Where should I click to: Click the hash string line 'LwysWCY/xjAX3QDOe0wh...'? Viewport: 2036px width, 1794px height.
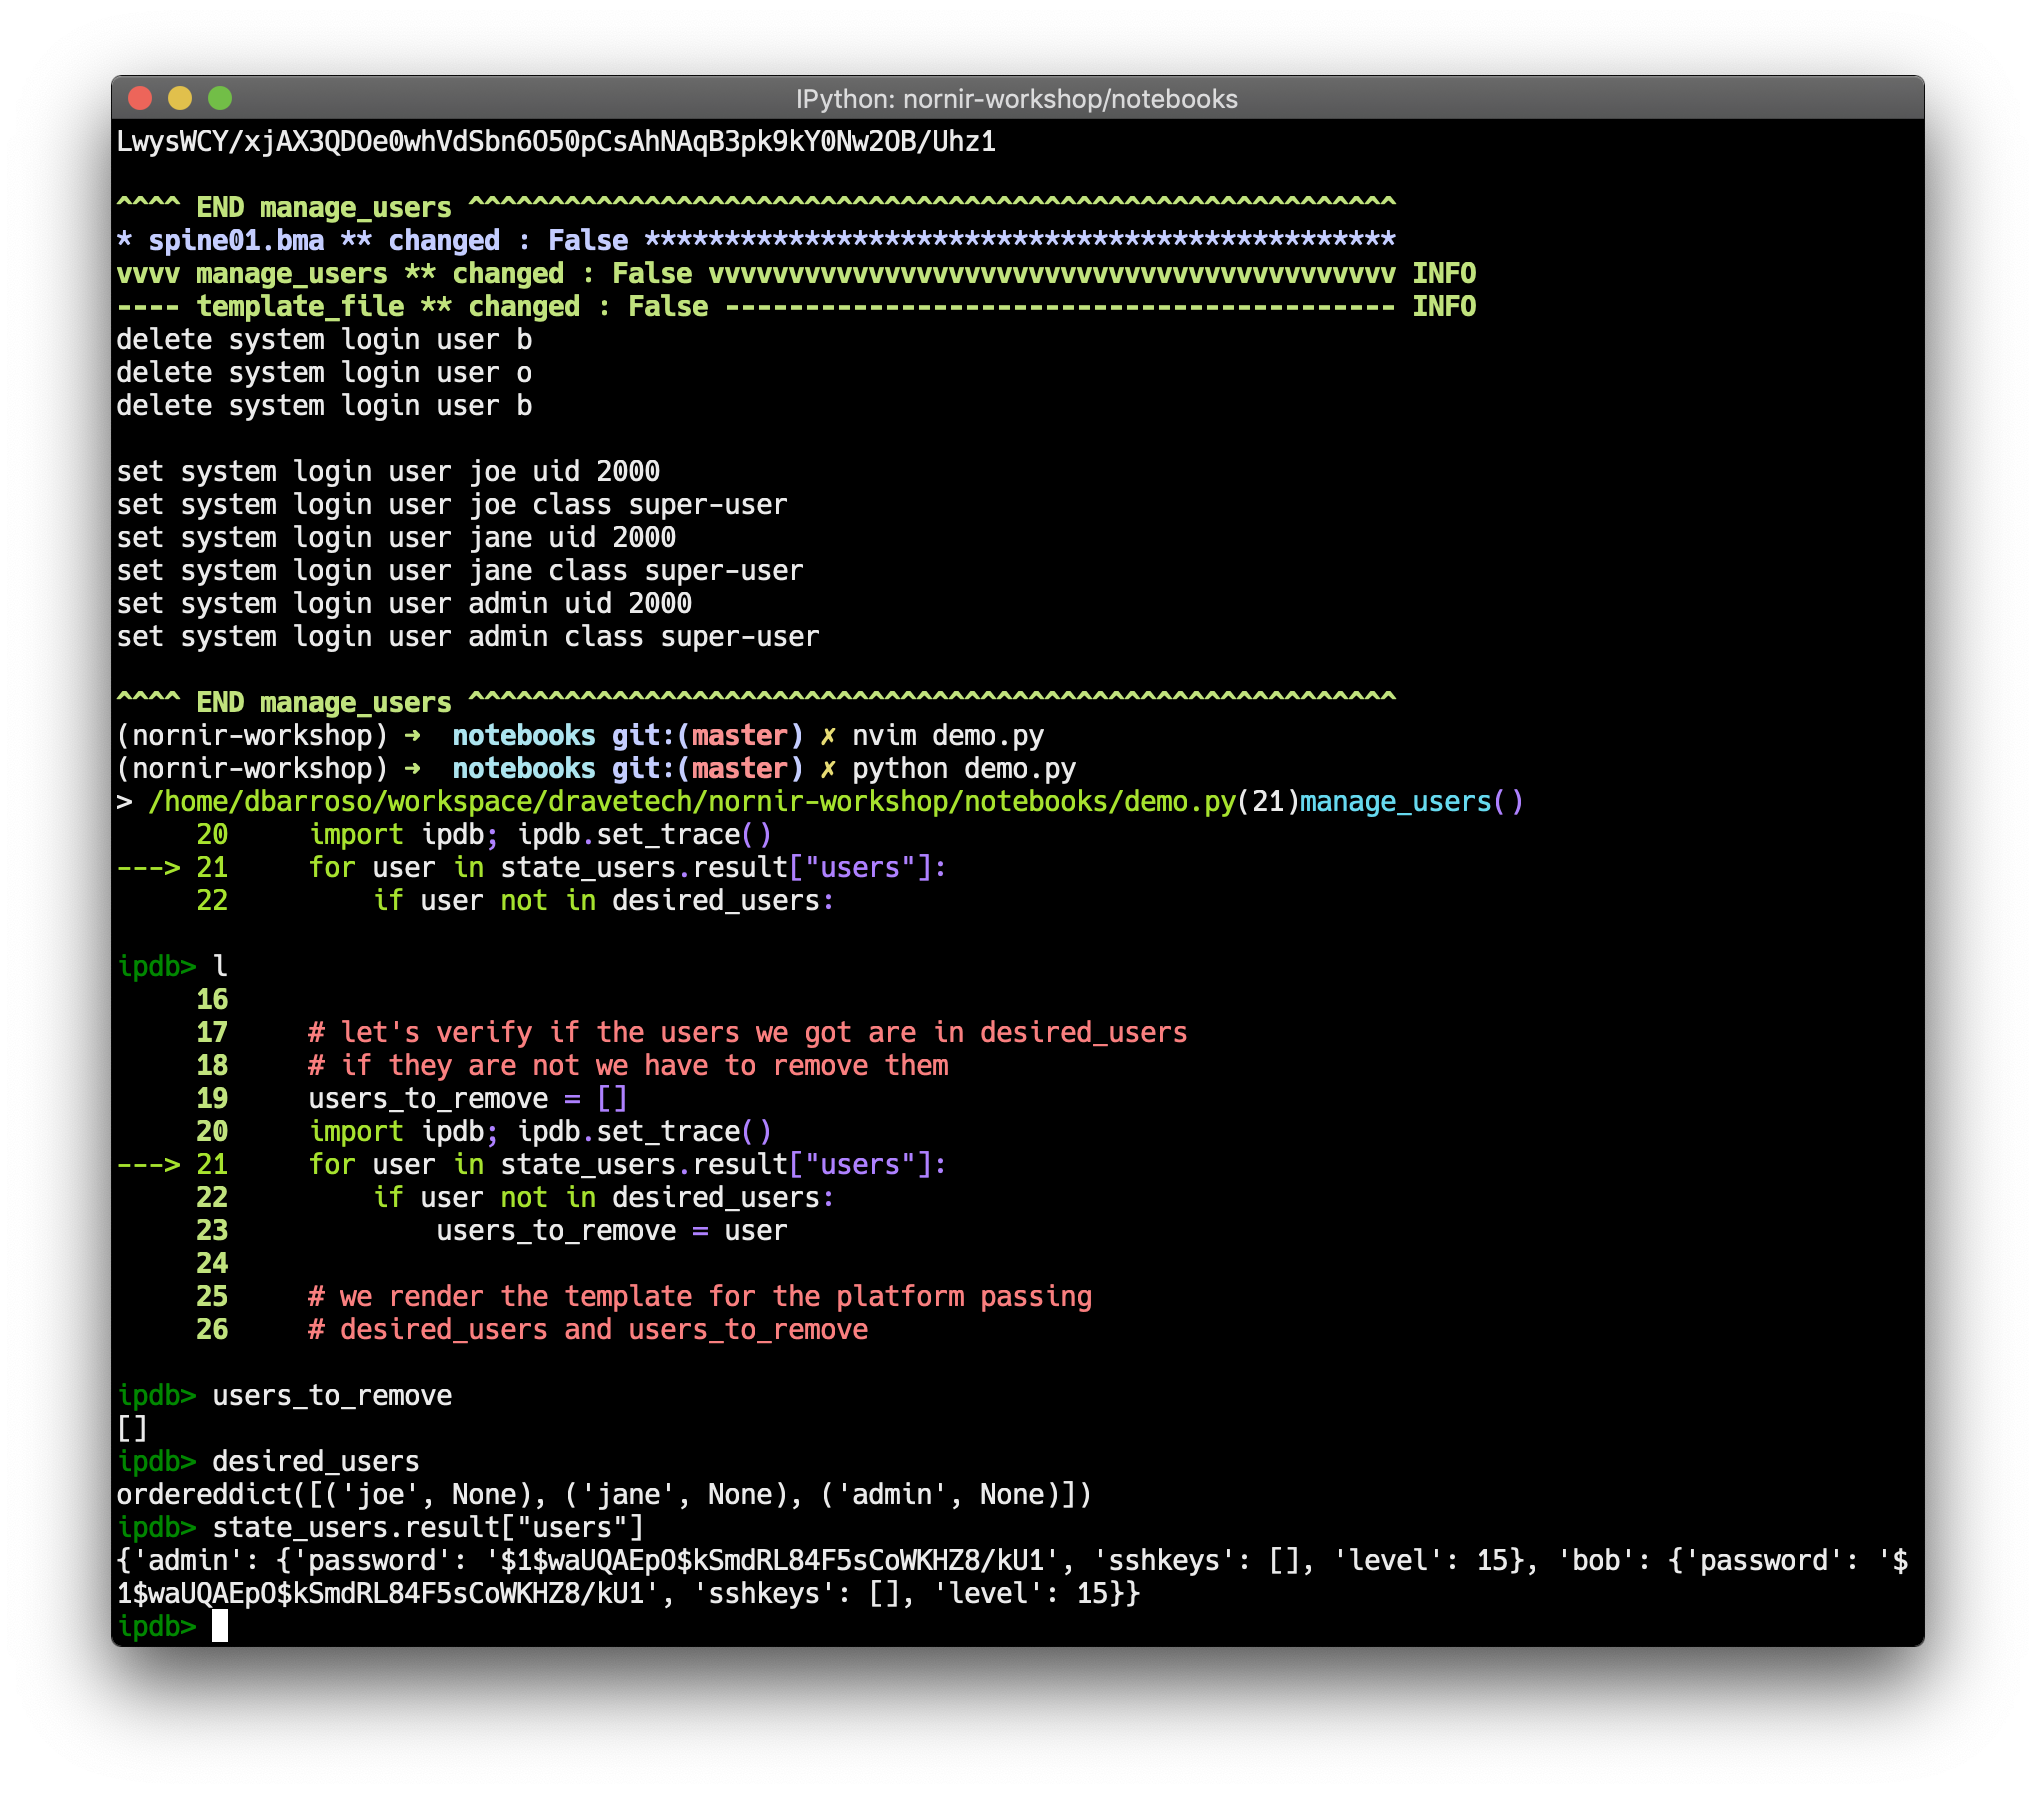(556, 142)
